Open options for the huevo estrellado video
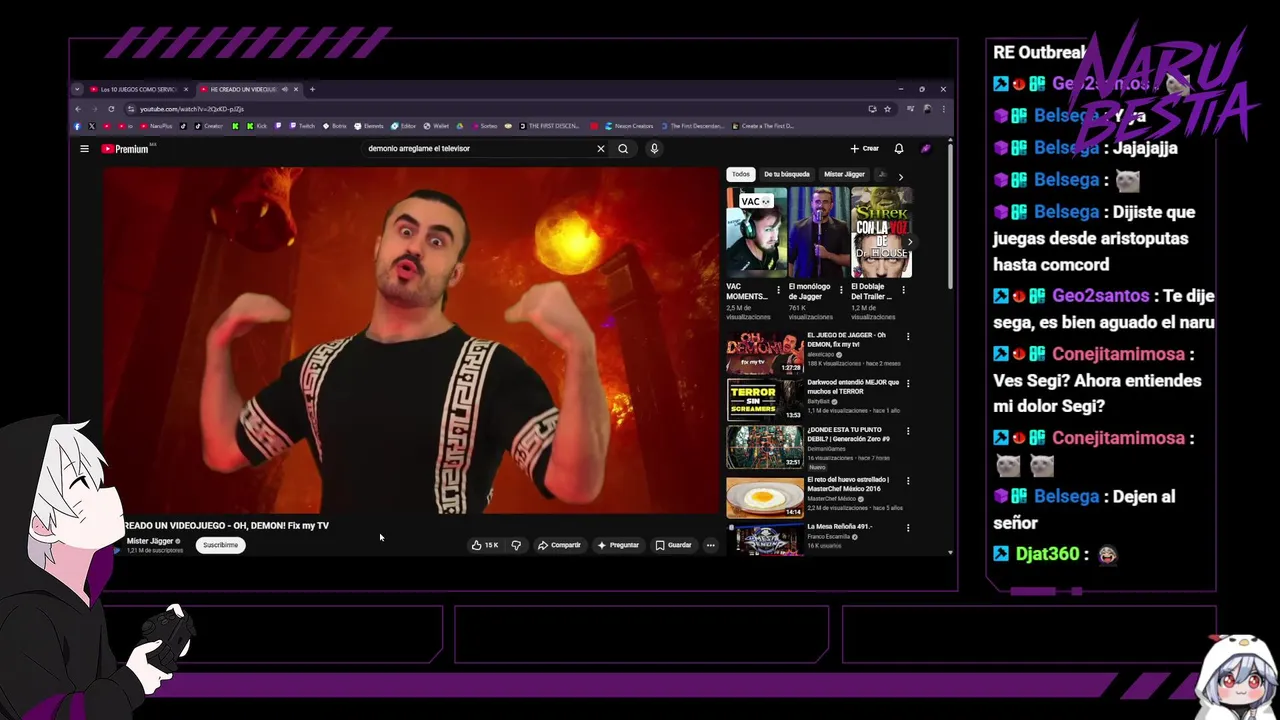Image resolution: width=1280 pixels, height=720 pixels. pos(908,480)
